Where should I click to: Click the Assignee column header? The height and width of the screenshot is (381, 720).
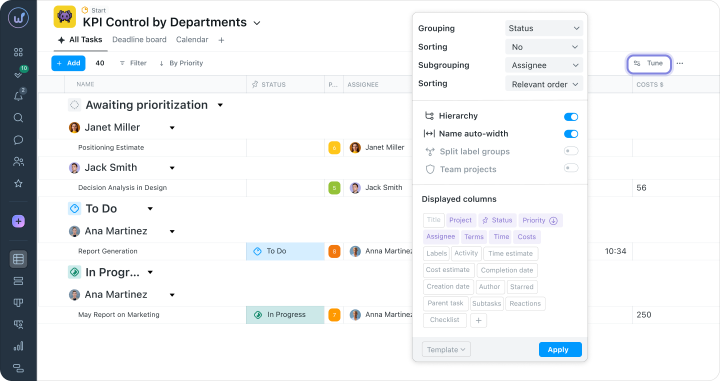(x=363, y=84)
